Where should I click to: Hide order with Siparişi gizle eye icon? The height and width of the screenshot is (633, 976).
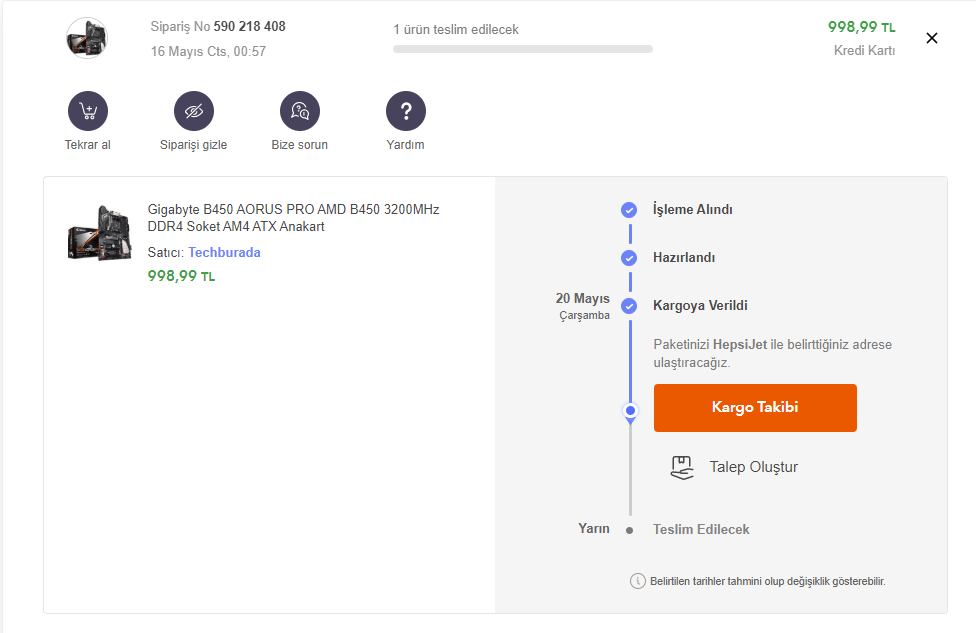194,111
